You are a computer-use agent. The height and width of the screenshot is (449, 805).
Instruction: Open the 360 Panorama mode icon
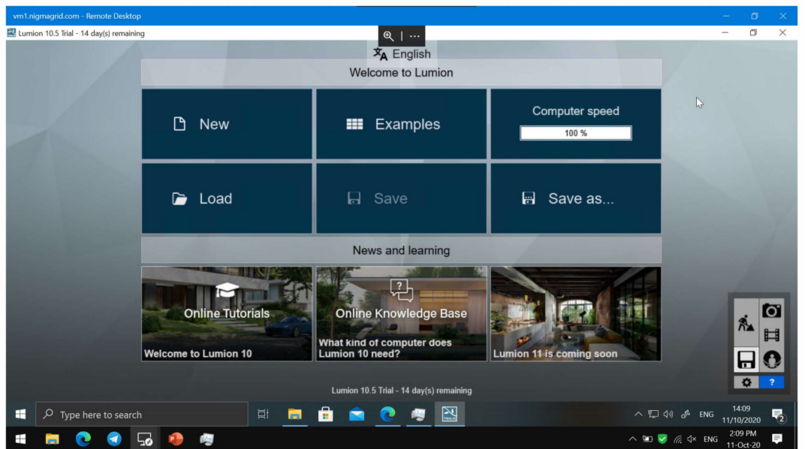771,359
